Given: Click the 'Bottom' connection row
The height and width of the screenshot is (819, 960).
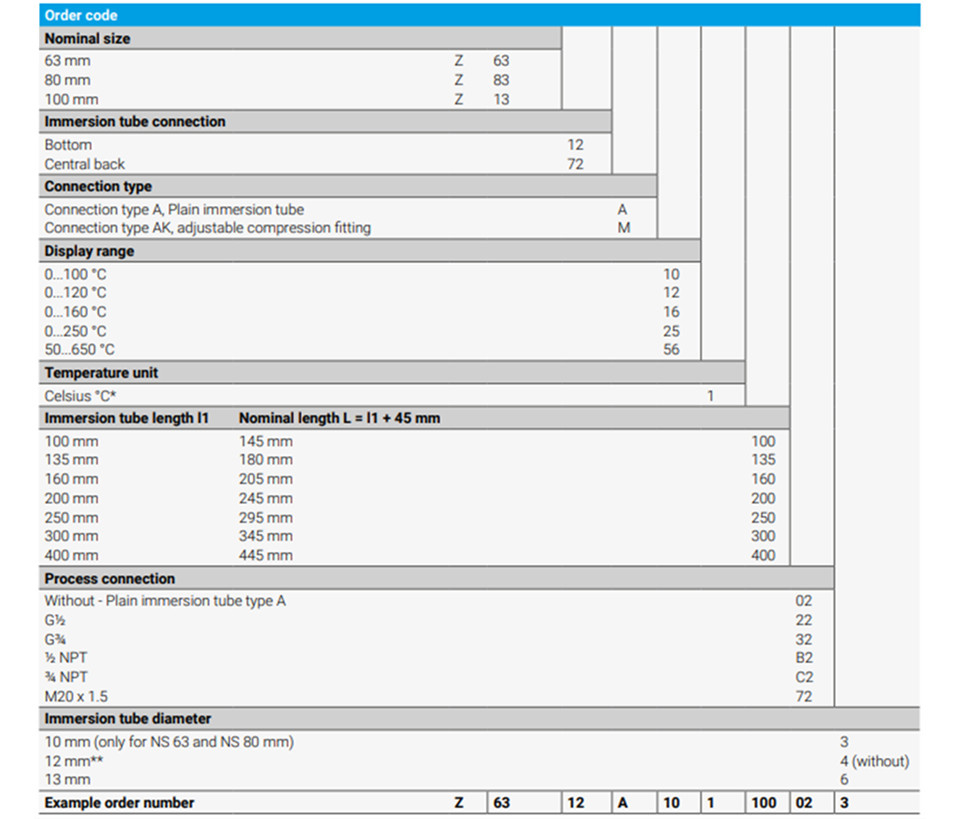Looking at the screenshot, I should (x=68, y=145).
